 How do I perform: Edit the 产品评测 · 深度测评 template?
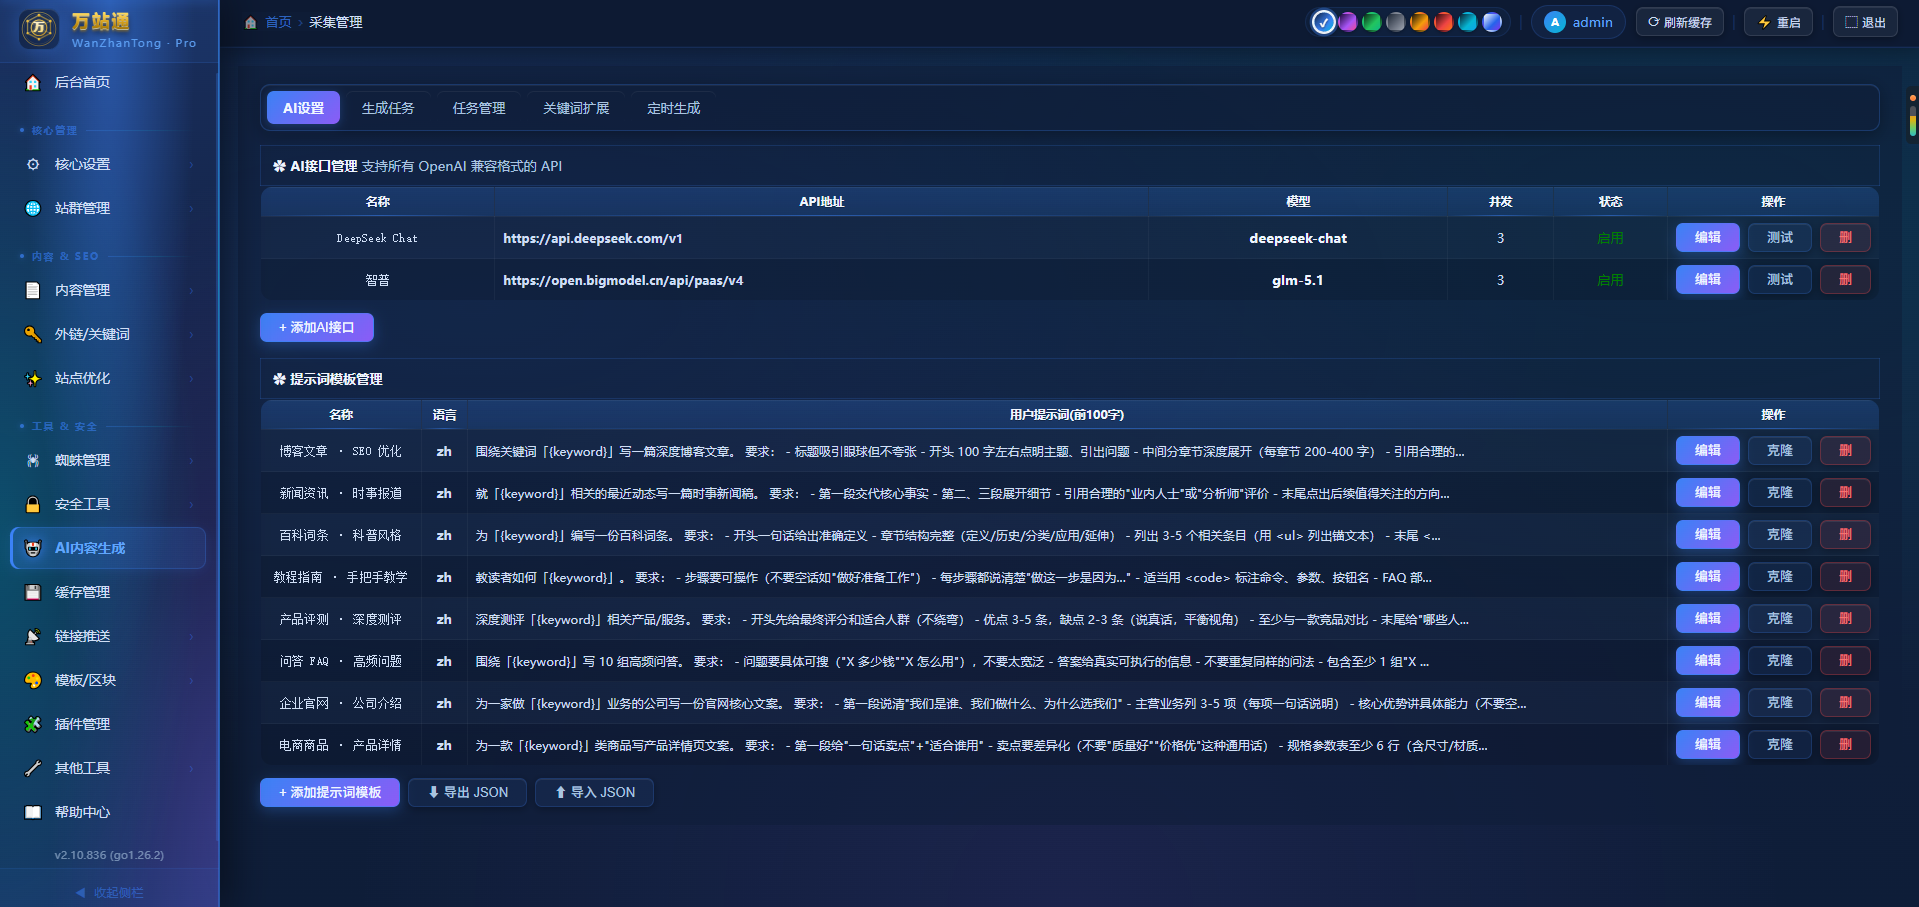pyautogui.click(x=1708, y=619)
